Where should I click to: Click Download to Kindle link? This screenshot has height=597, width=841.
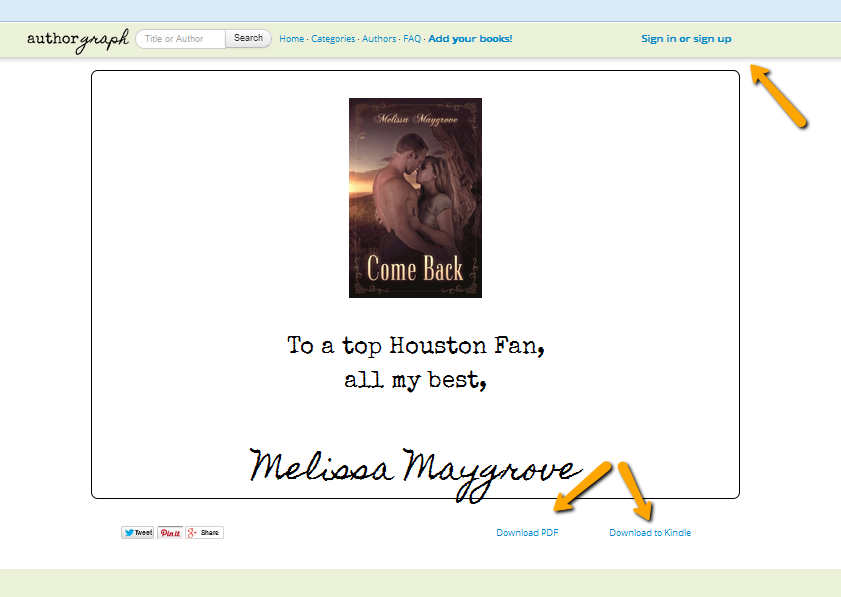650,533
